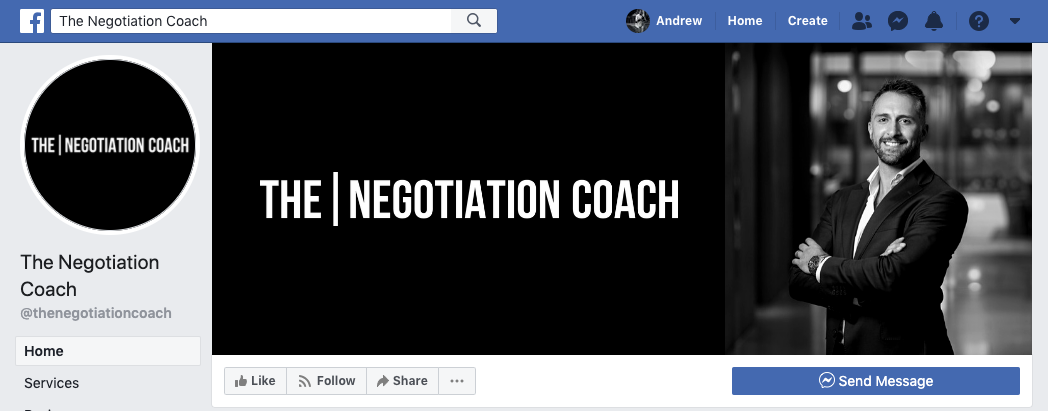Click the search magnifier button
The image size is (1048, 411).
tap(474, 21)
